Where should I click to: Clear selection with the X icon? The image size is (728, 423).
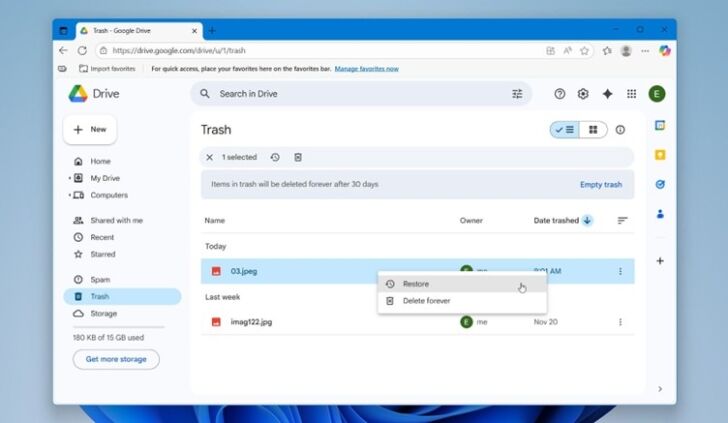click(209, 157)
